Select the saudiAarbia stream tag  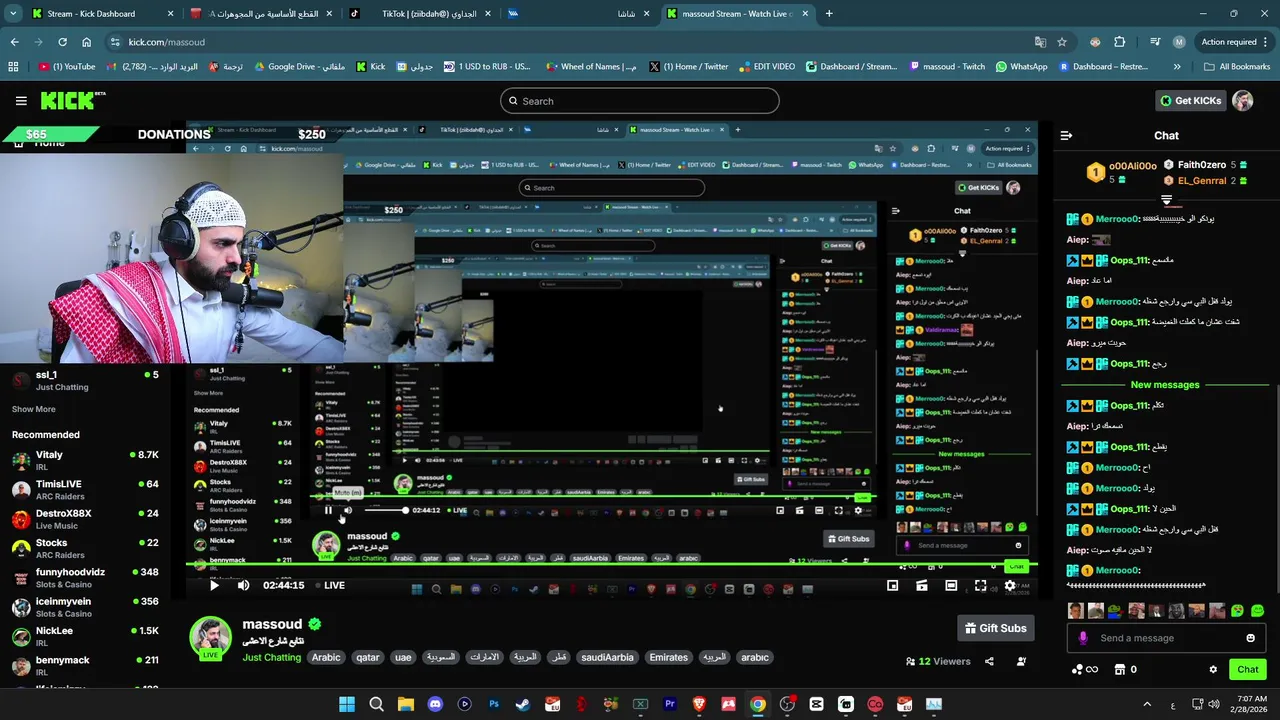tap(607, 658)
